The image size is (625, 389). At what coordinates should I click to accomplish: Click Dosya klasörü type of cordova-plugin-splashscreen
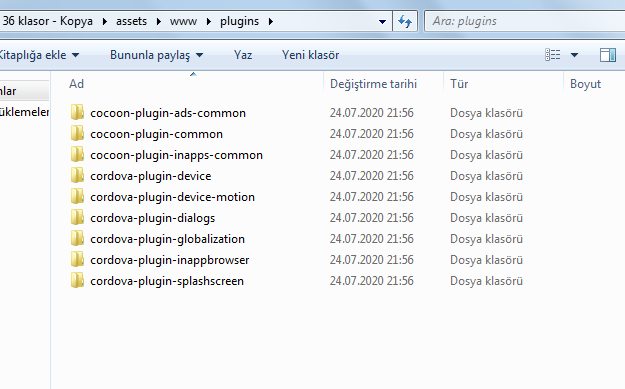[x=486, y=281]
